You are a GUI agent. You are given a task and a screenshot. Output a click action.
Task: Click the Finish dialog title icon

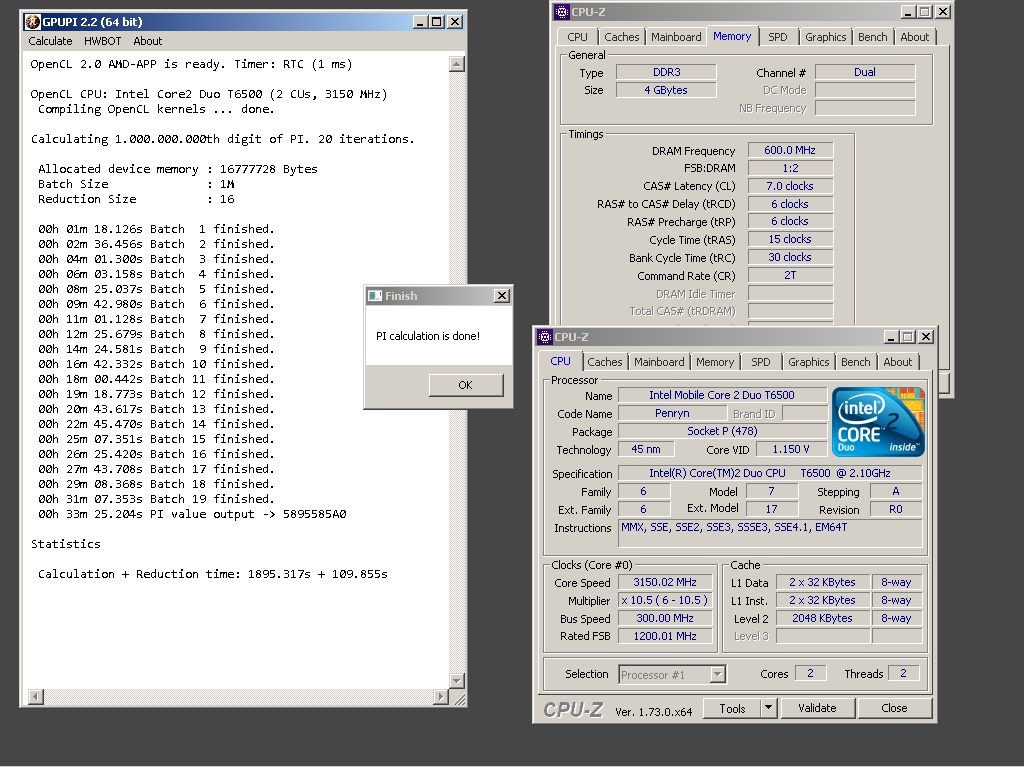375,296
